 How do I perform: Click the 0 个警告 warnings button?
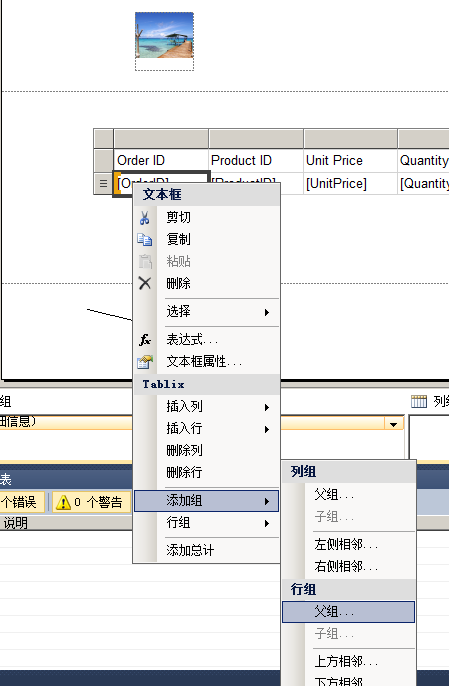pos(91,502)
